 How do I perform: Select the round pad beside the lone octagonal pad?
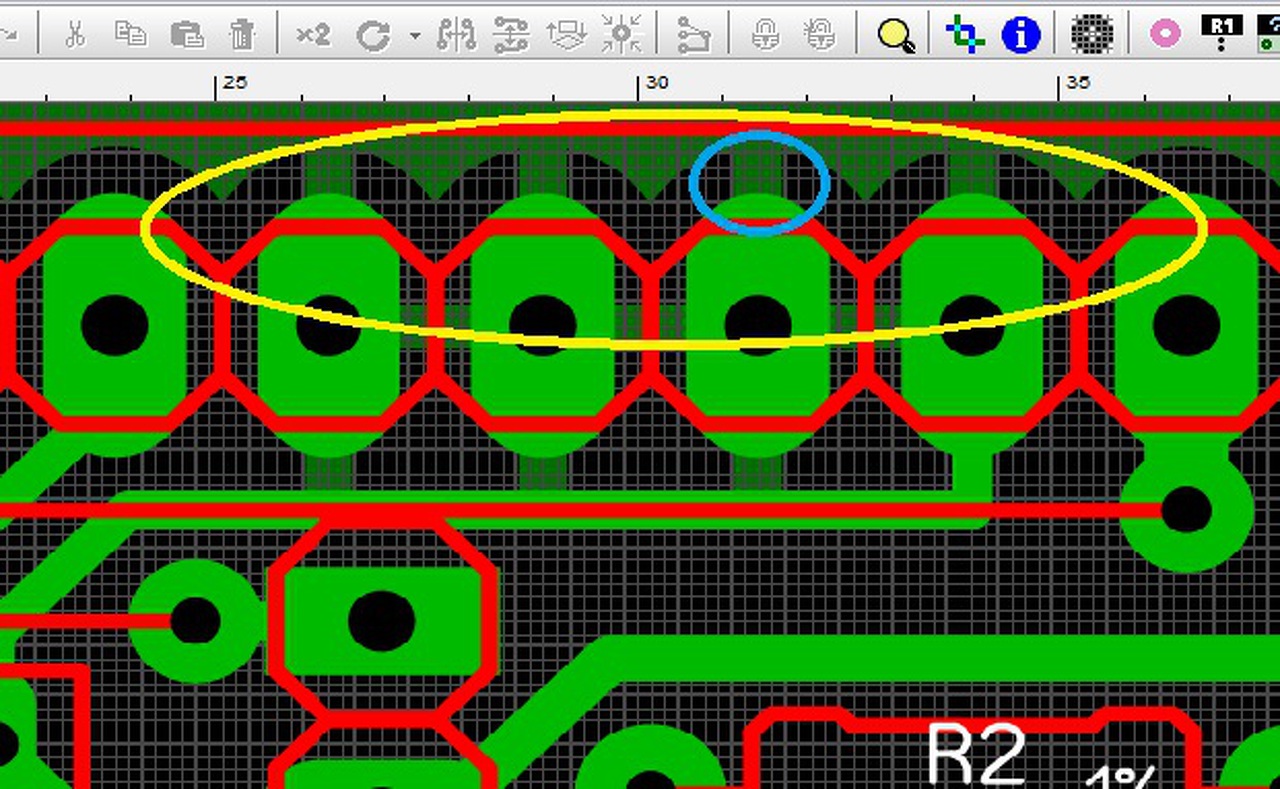coord(195,621)
